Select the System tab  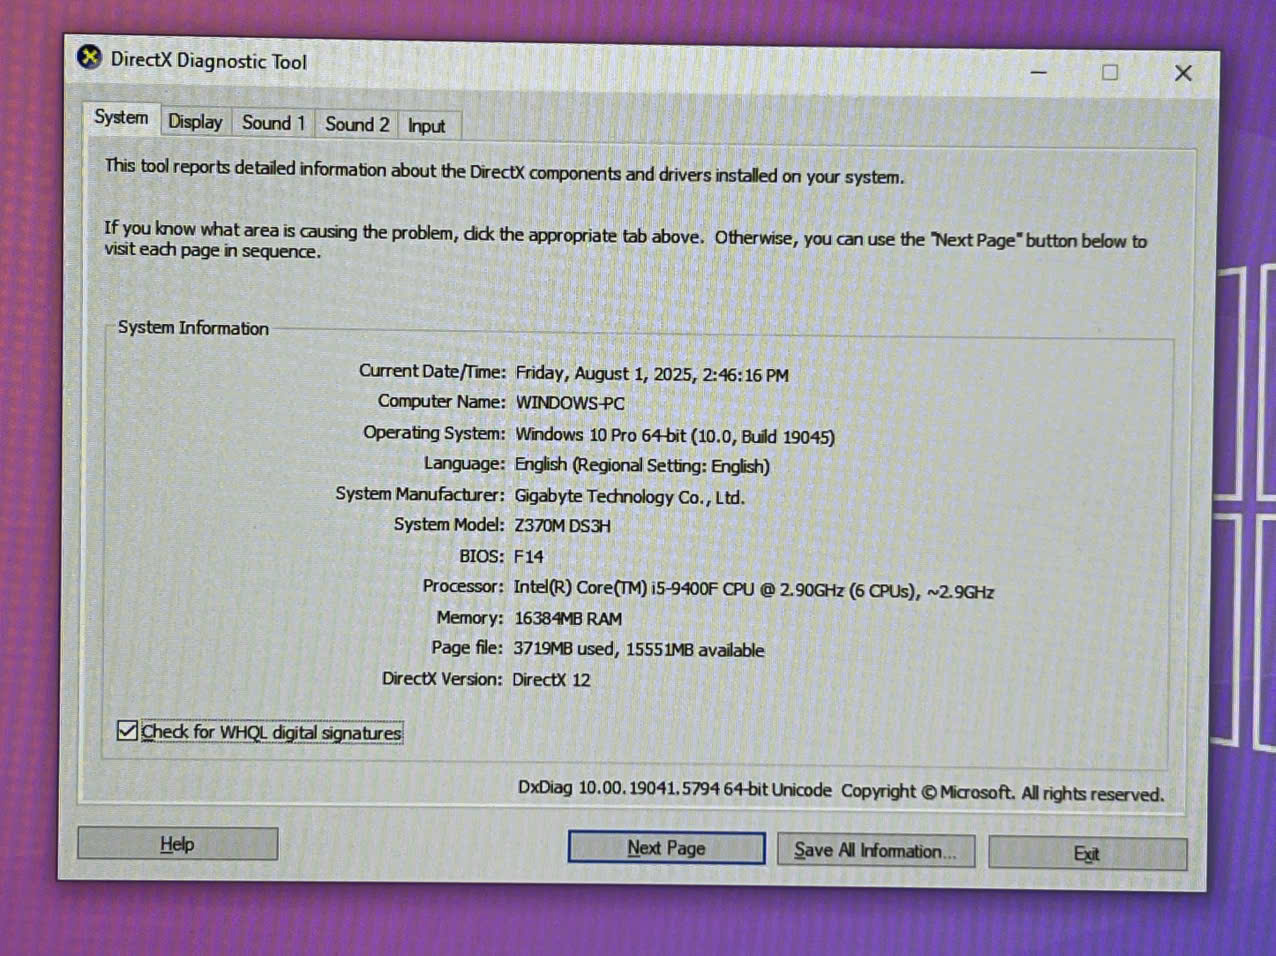click(x=121, y=118)
